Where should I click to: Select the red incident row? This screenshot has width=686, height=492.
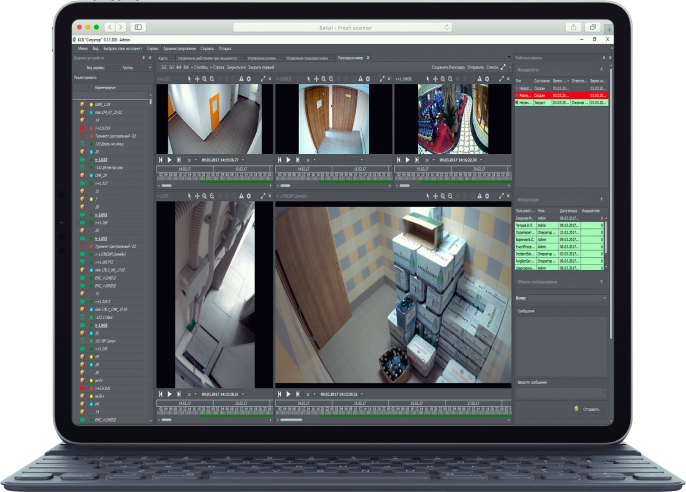tap(561, 95)
